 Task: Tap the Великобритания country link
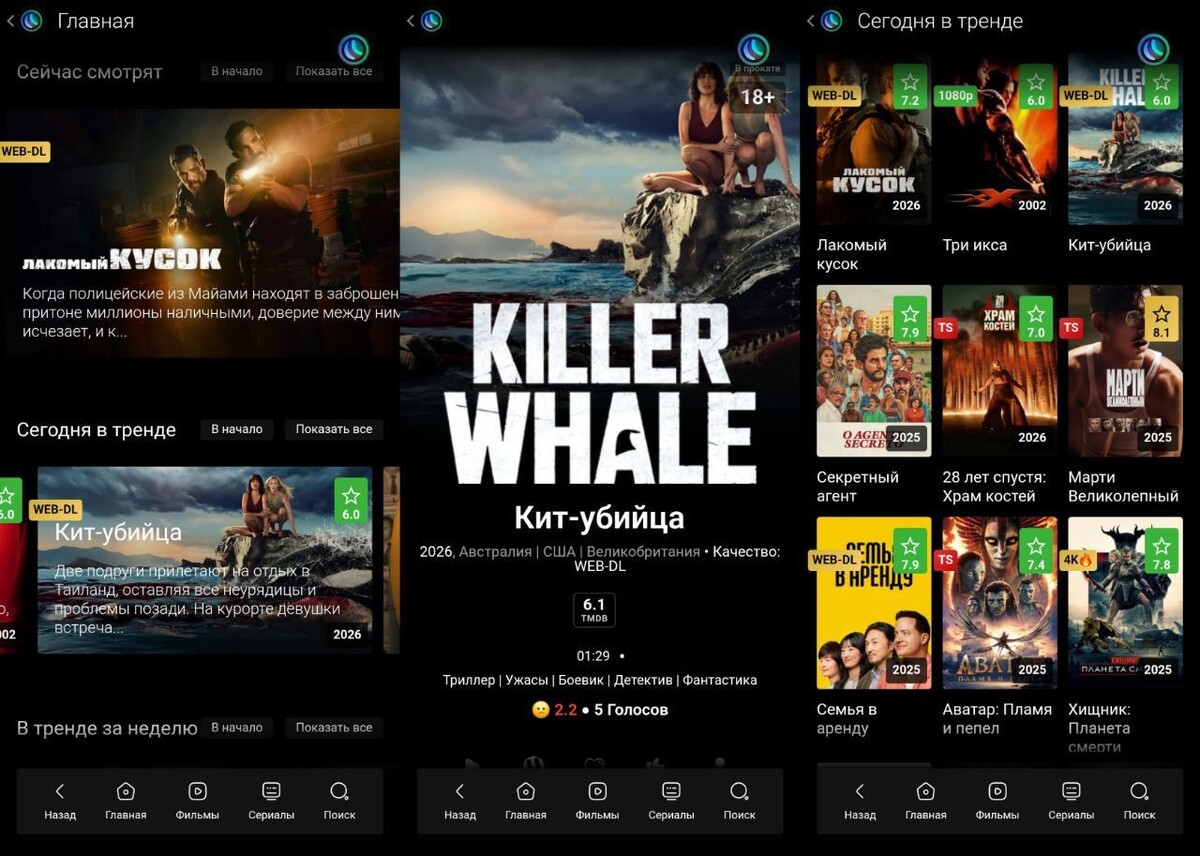[643, 552]
